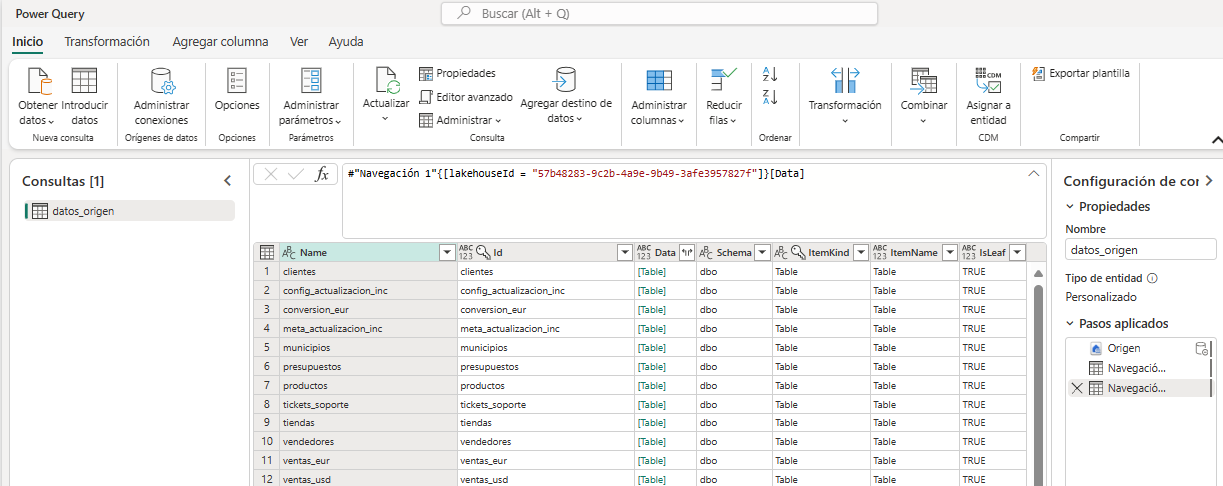The image size is (1223, 486).
Task: Collapse the Propiedades section
Action: (1071, 206)
